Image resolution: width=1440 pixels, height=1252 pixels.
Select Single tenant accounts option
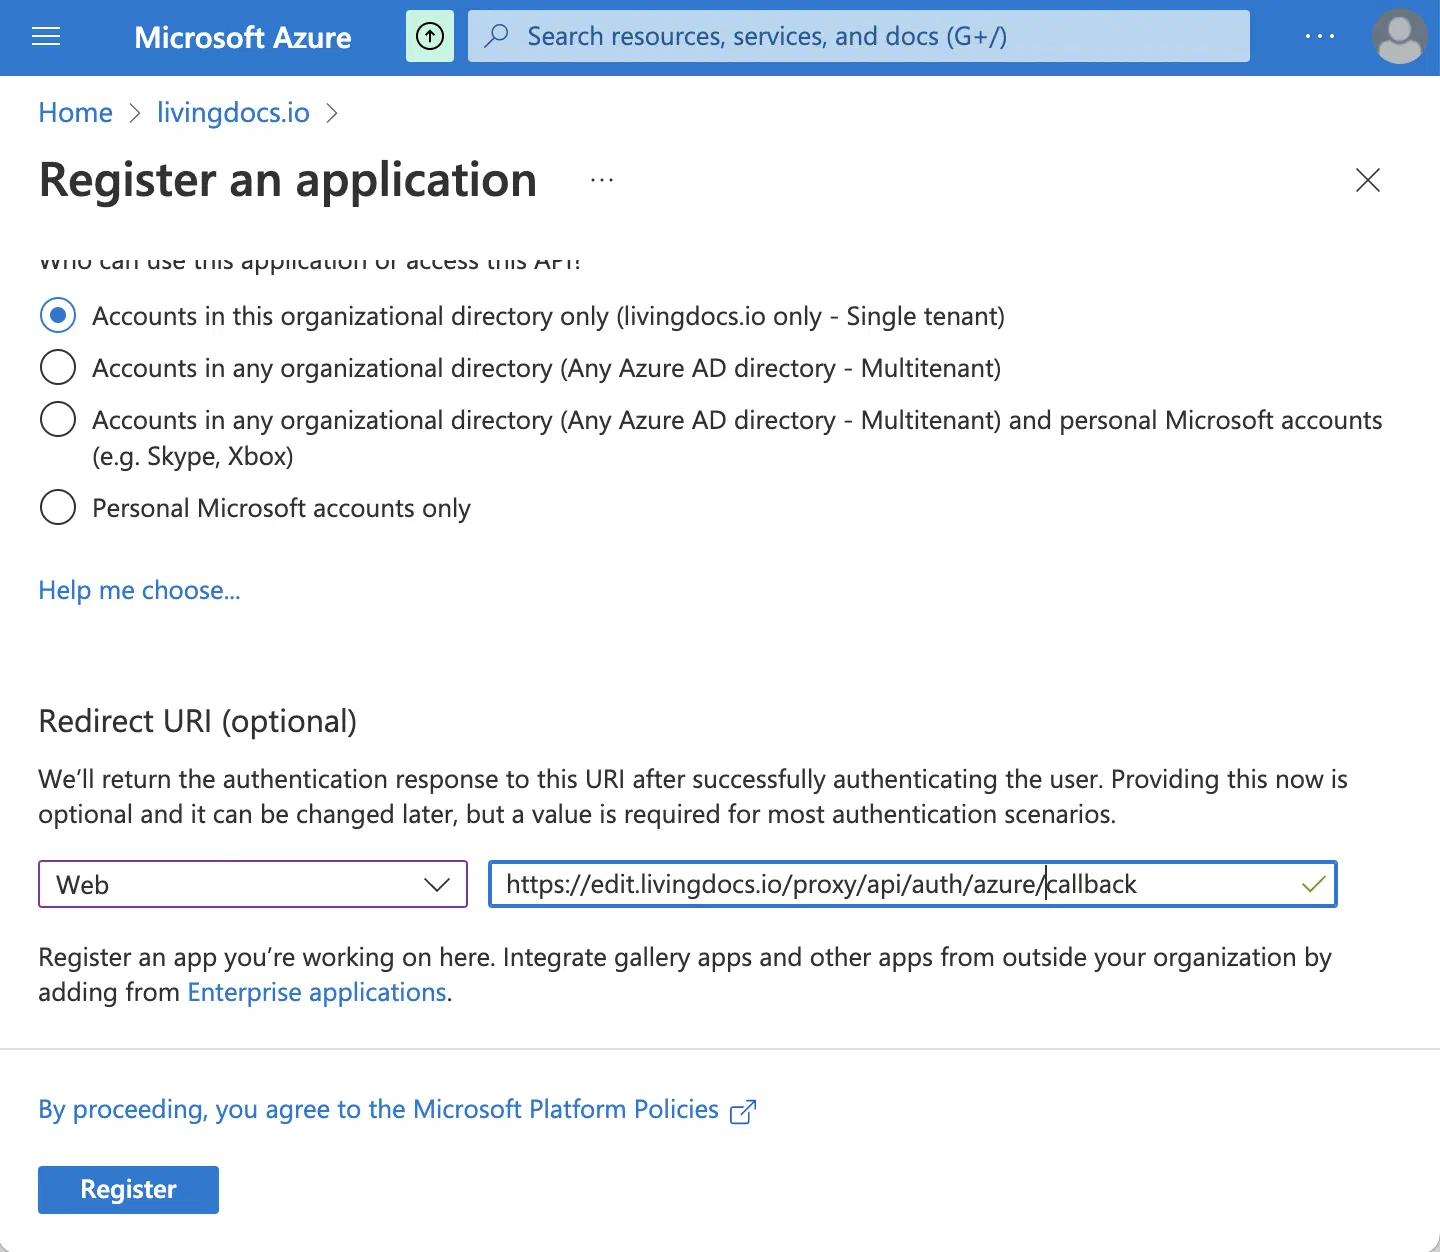[58, 316]
